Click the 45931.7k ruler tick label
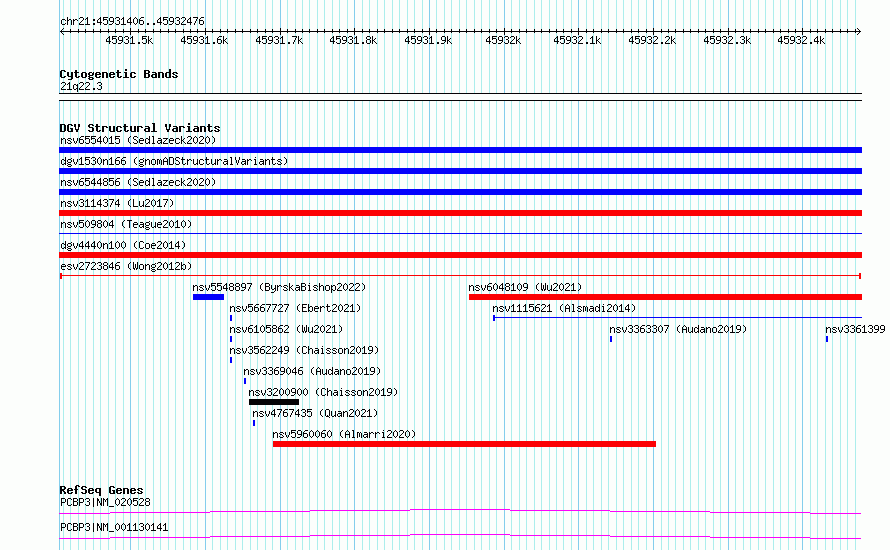 (x=279, y=40)
